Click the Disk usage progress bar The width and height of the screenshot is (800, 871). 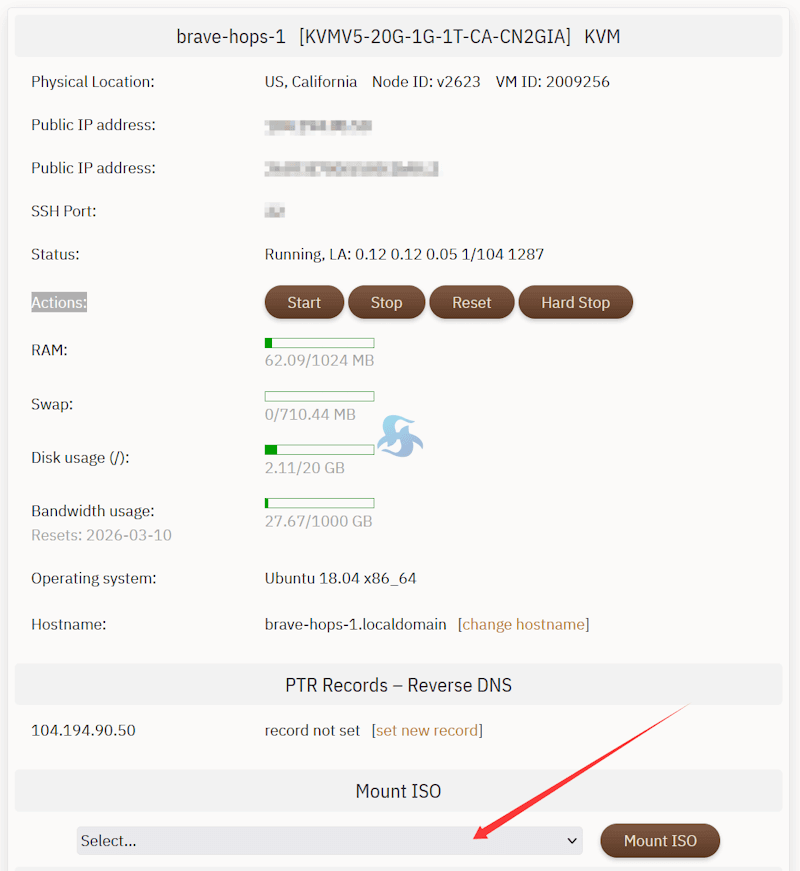point(319,449)
